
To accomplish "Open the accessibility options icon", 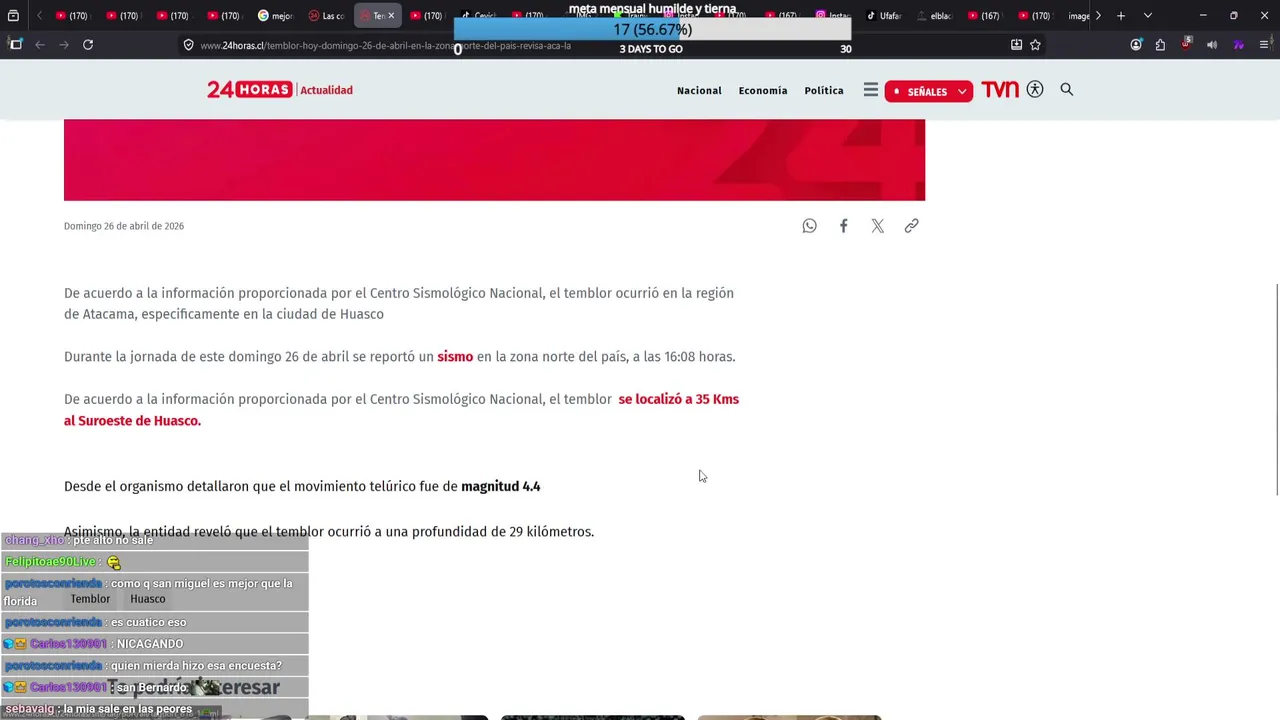I will tap(1035, 90).
